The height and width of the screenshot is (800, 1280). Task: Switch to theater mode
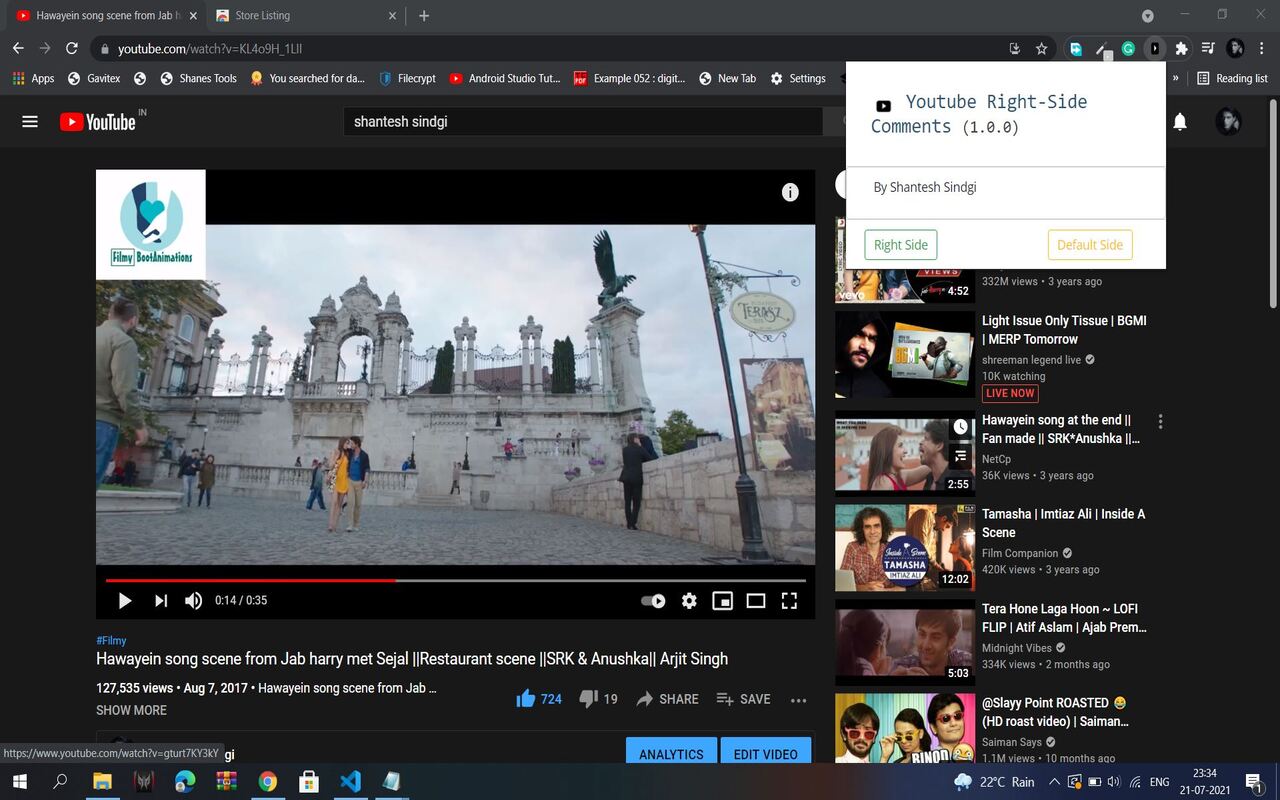point(756,600)
